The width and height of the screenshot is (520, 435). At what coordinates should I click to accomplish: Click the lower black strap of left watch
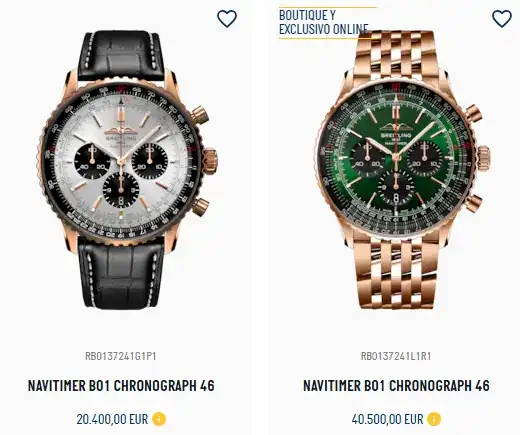click(x=121, y=275)
